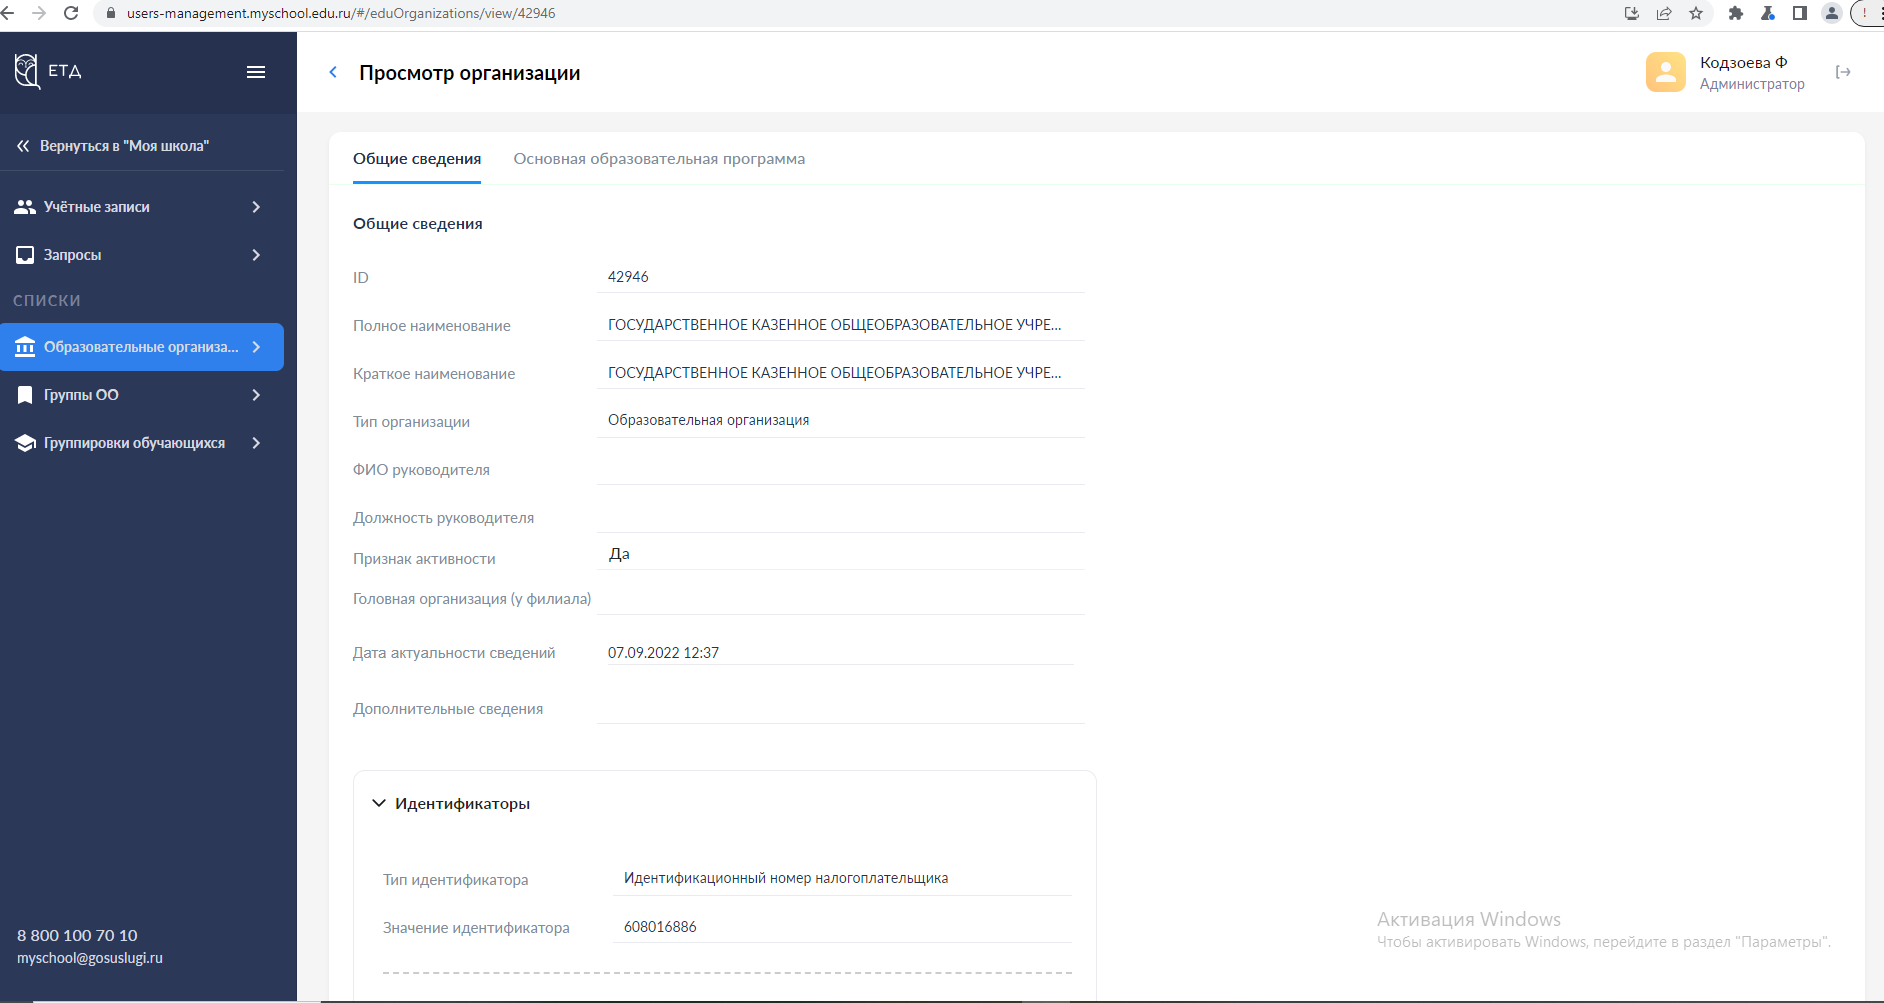
Task: Click the empty ФИО руководителя field
Action: (x=841, y=469)
